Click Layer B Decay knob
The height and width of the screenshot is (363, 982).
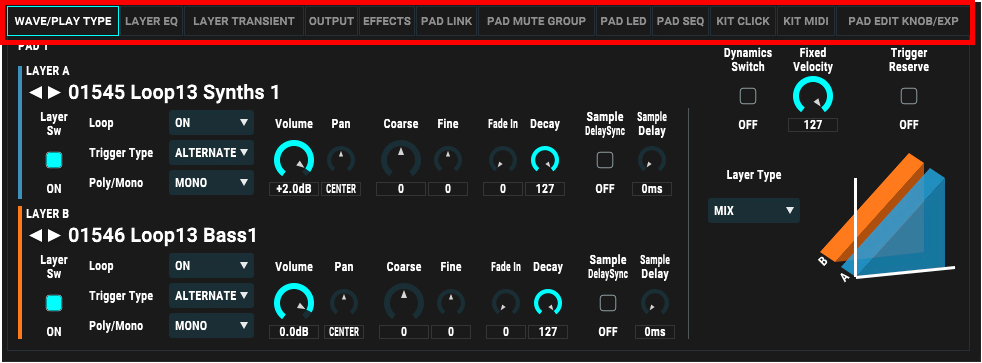(x=548, y=304)
